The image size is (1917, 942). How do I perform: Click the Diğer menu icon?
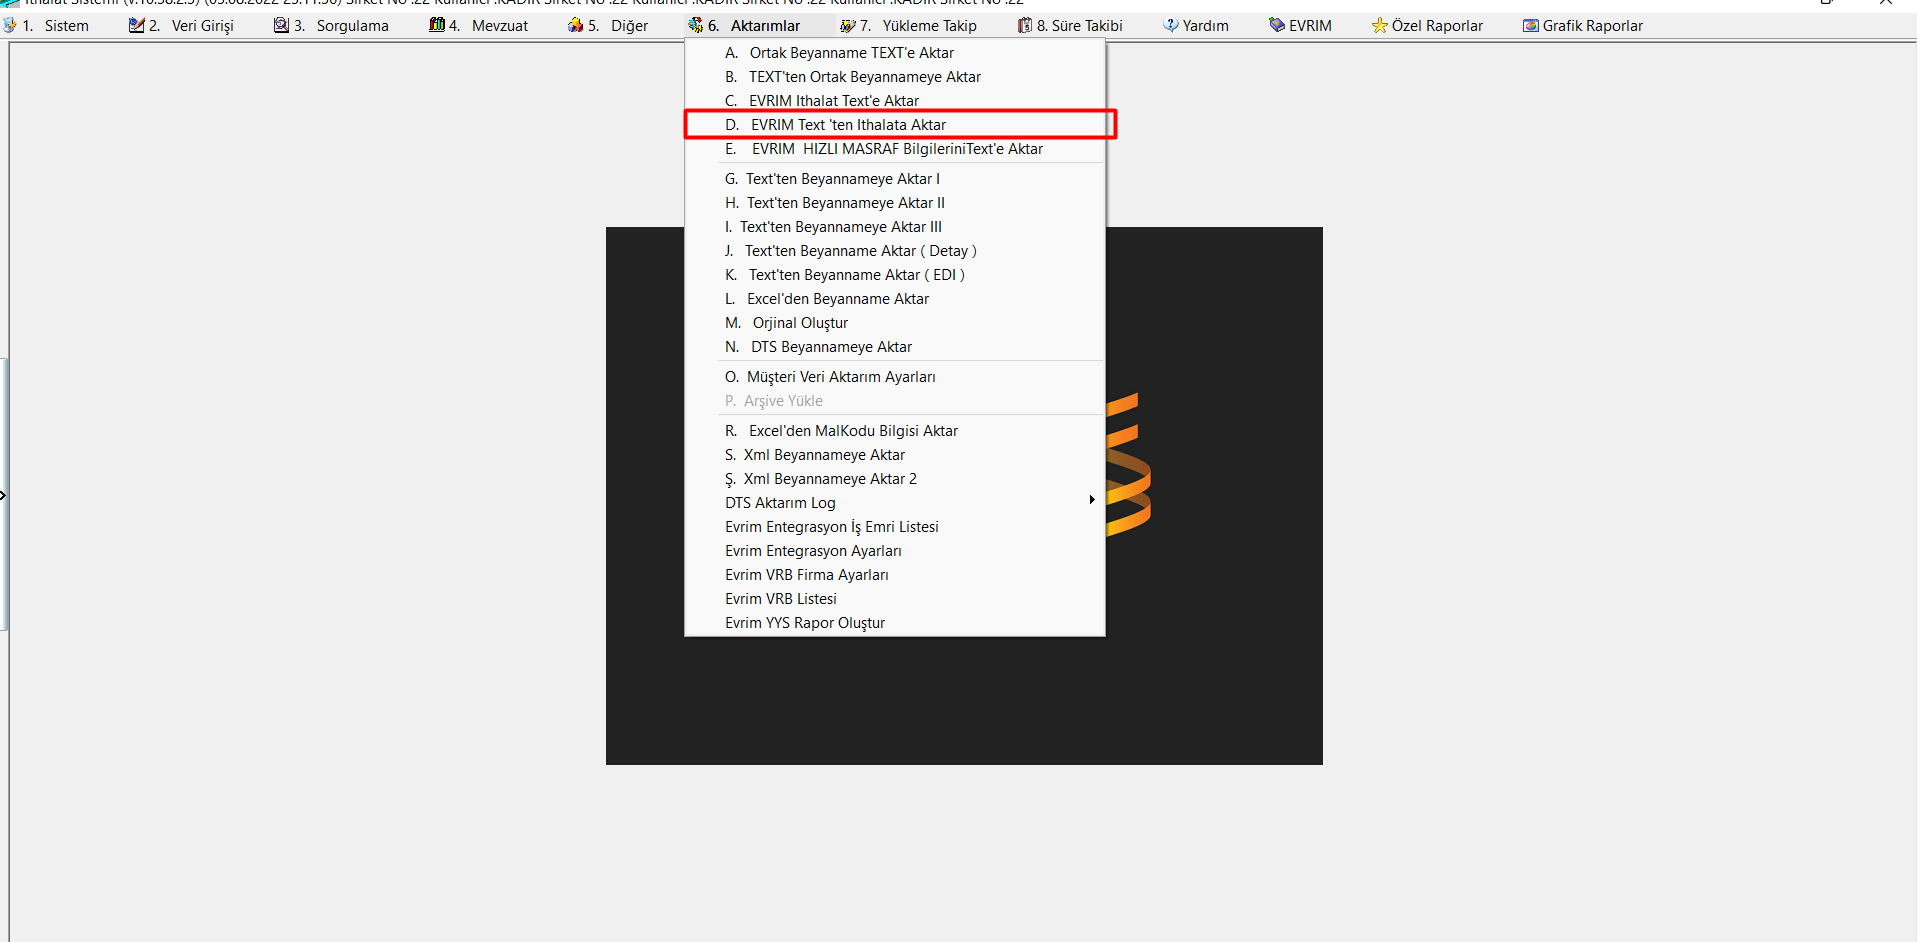[575, 25]
